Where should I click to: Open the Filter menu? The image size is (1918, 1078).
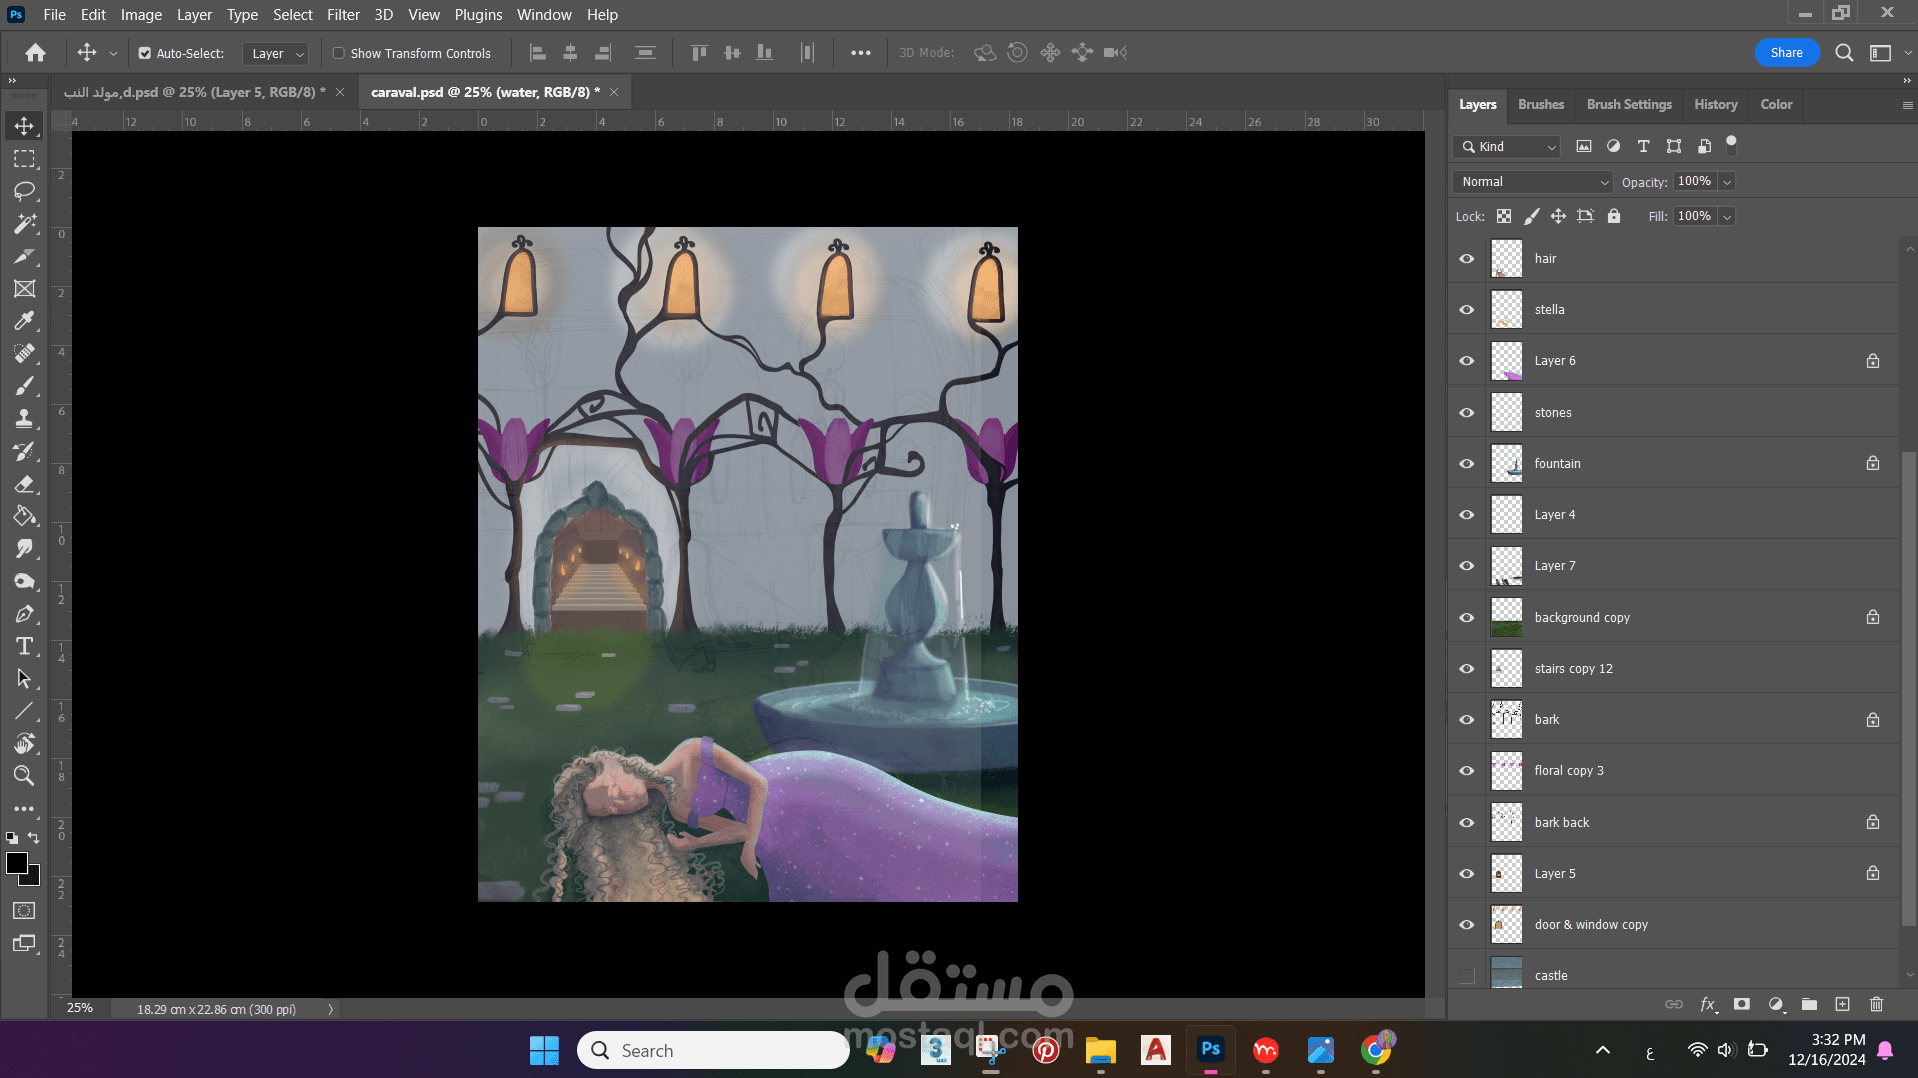(x=342, y=15)
